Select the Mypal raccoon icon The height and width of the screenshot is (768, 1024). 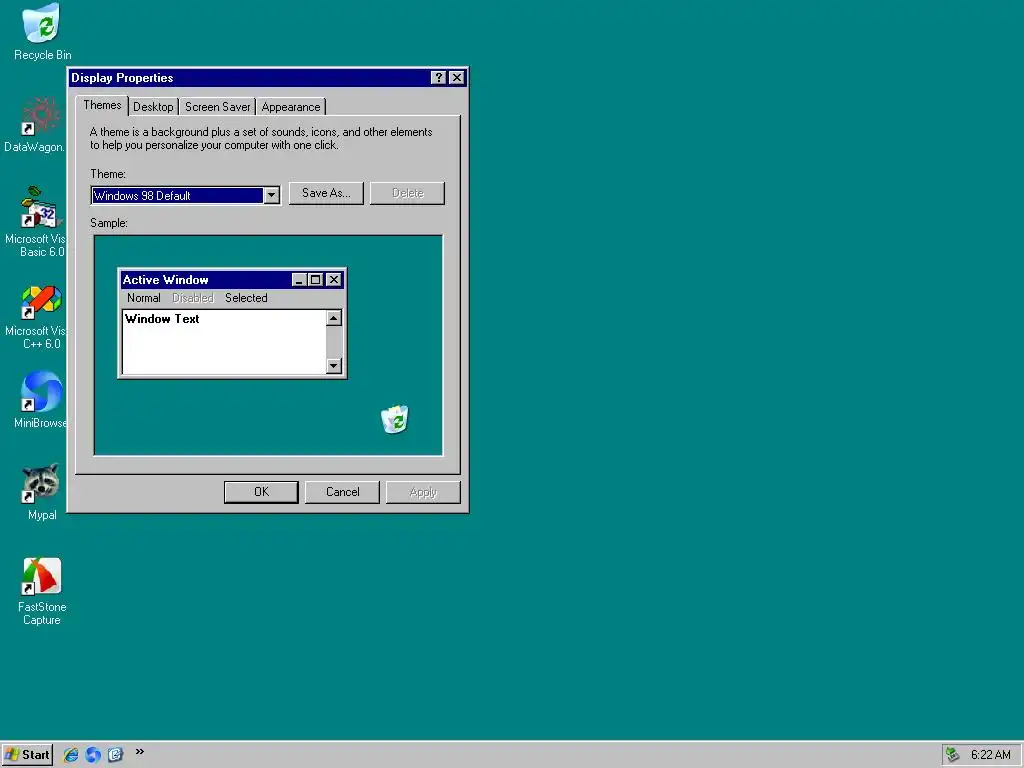40,483
